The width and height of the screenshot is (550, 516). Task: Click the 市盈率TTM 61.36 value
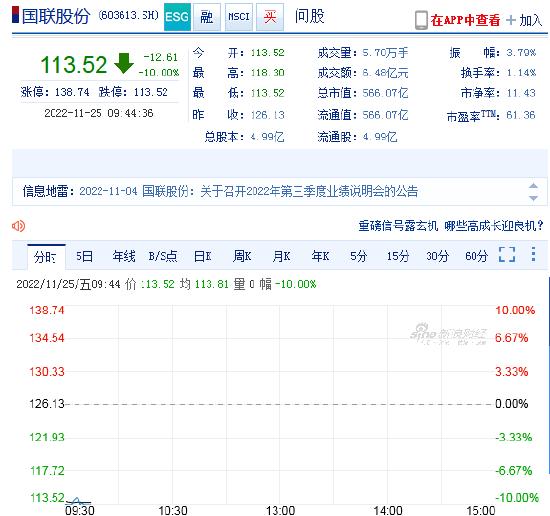(521, 115)
